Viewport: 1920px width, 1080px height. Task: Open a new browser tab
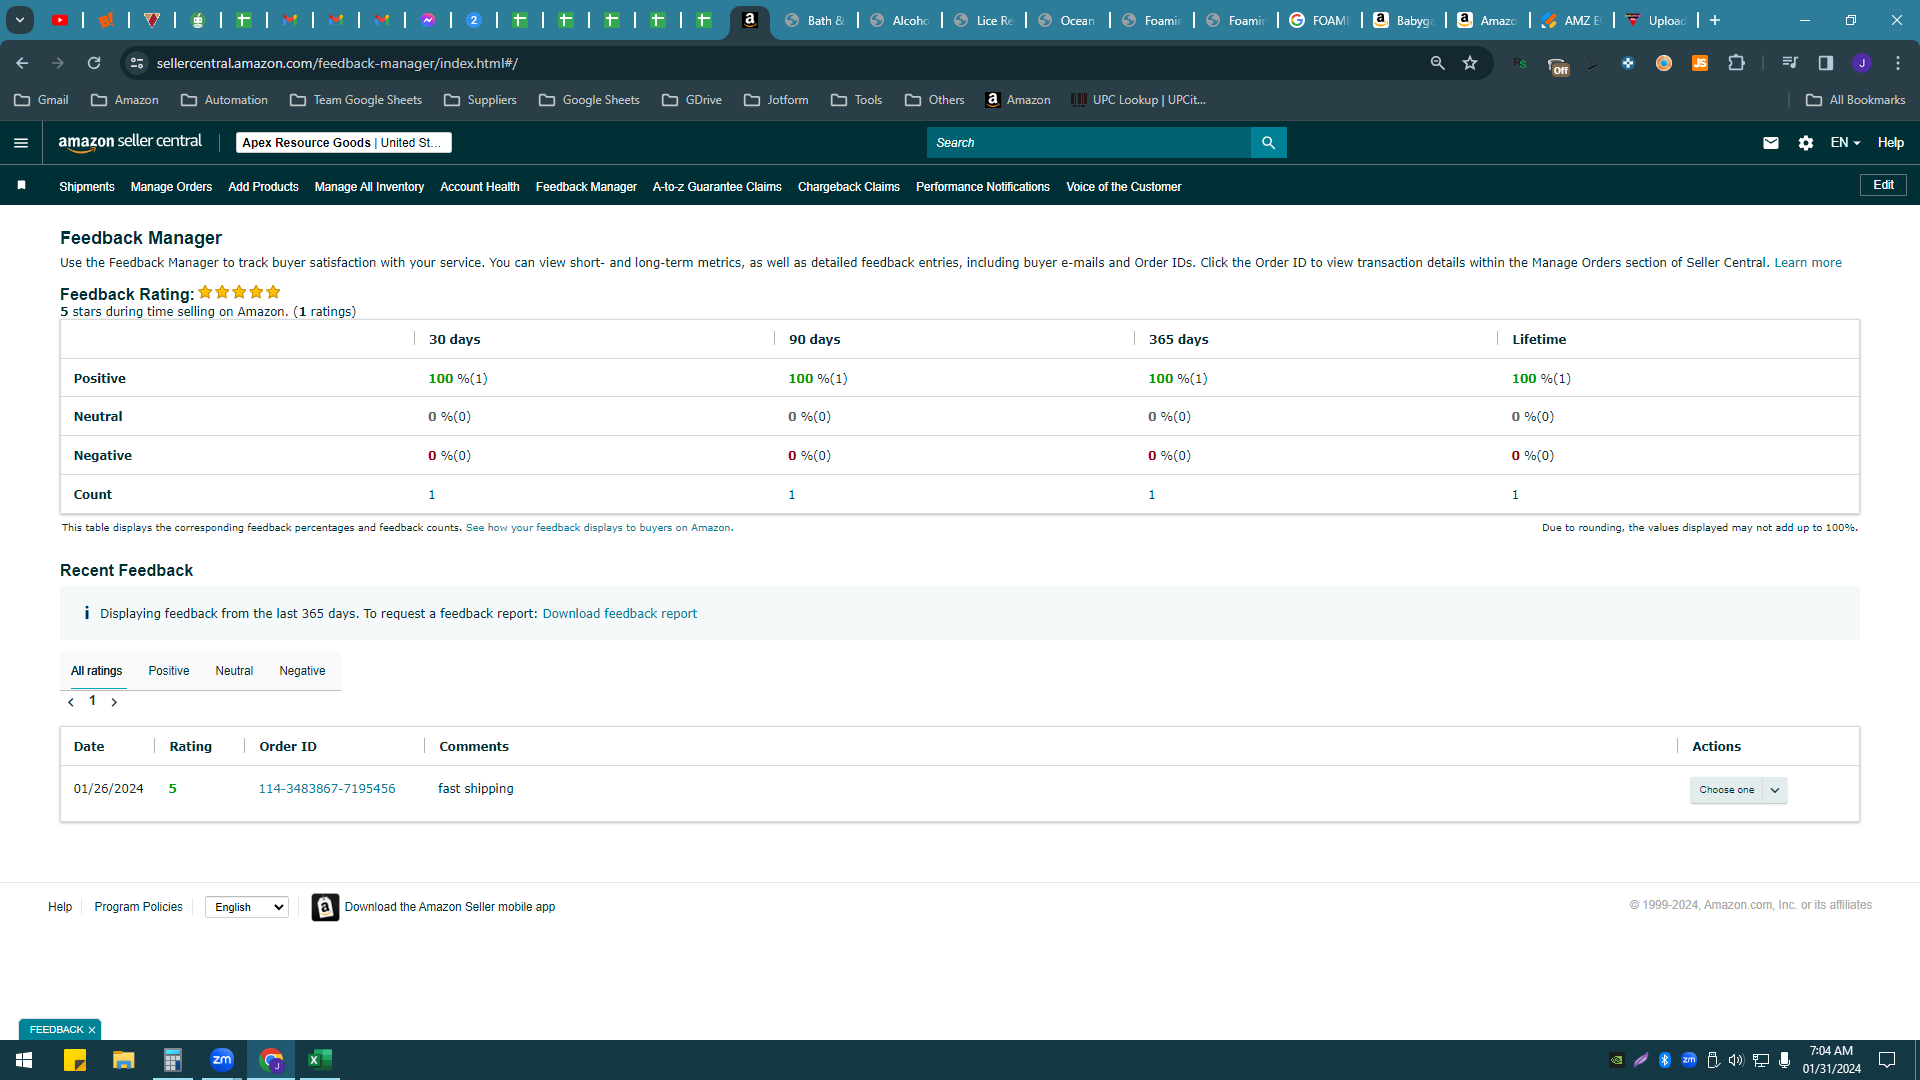click(x=1715, y=20)
